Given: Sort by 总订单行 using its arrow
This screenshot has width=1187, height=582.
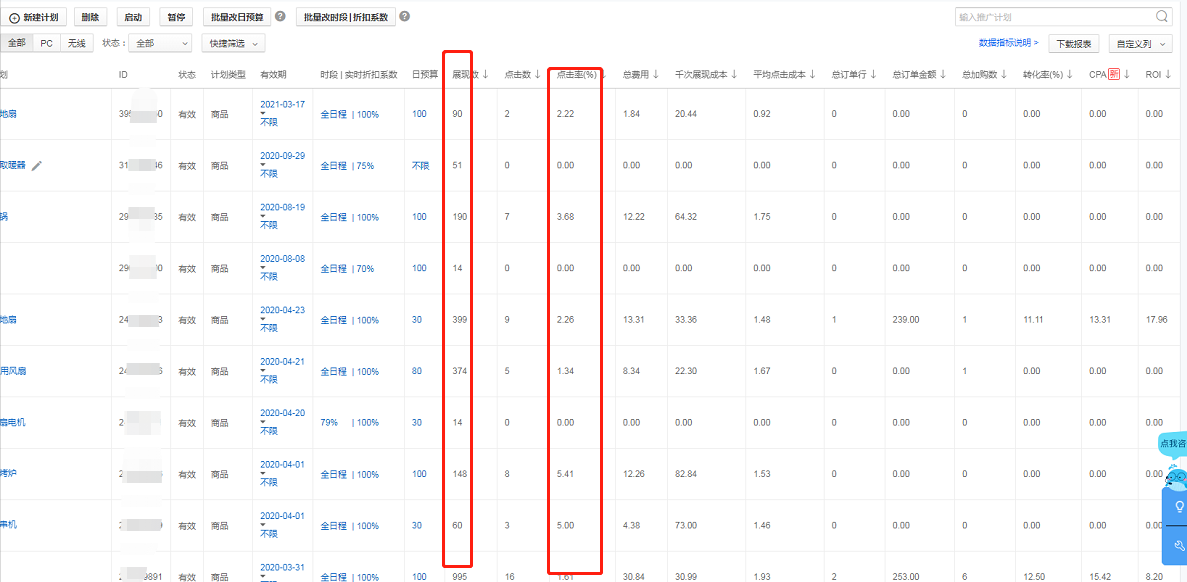Looking at the screenshot, I should click(873, 74).
